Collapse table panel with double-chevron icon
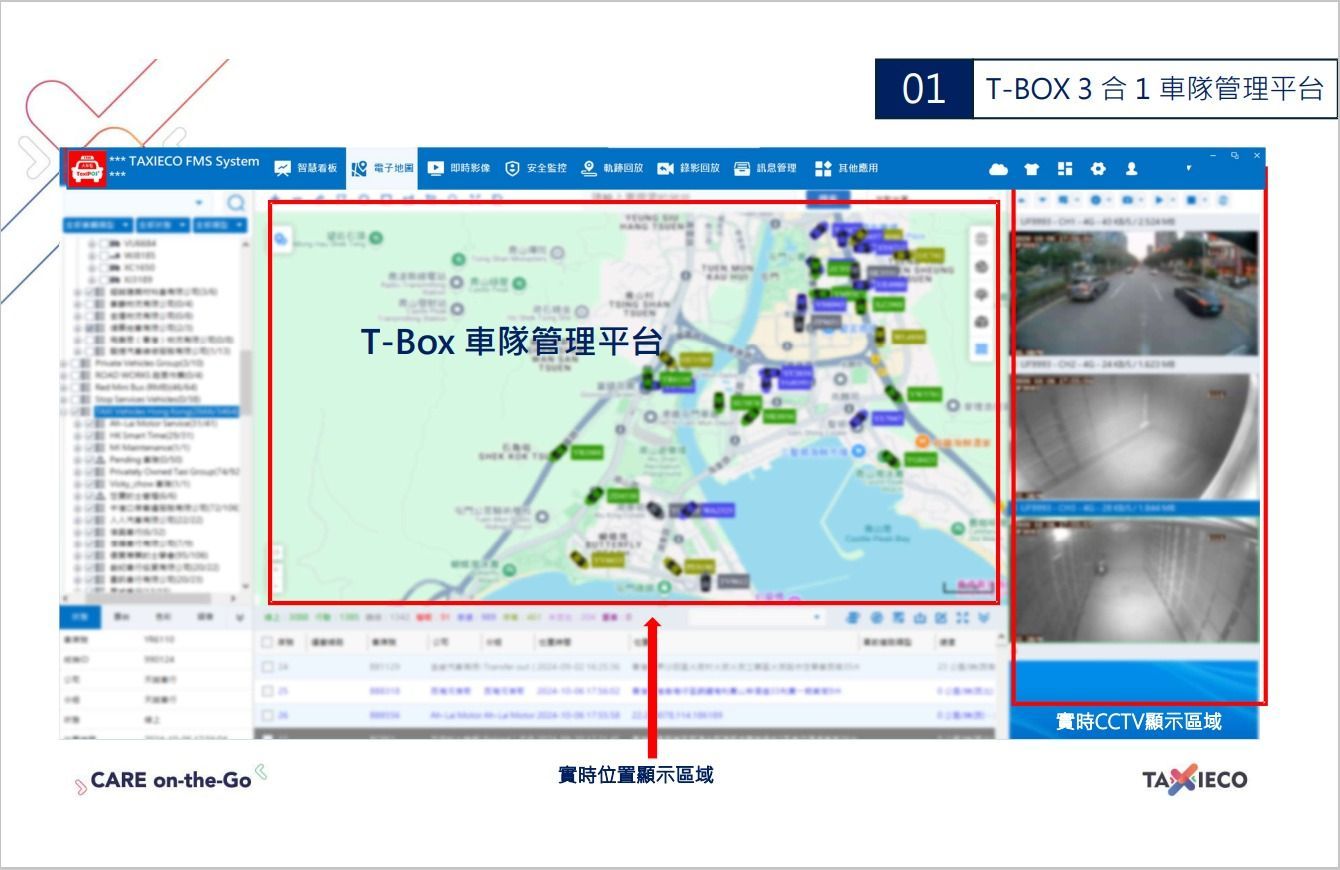 point(985,619)
